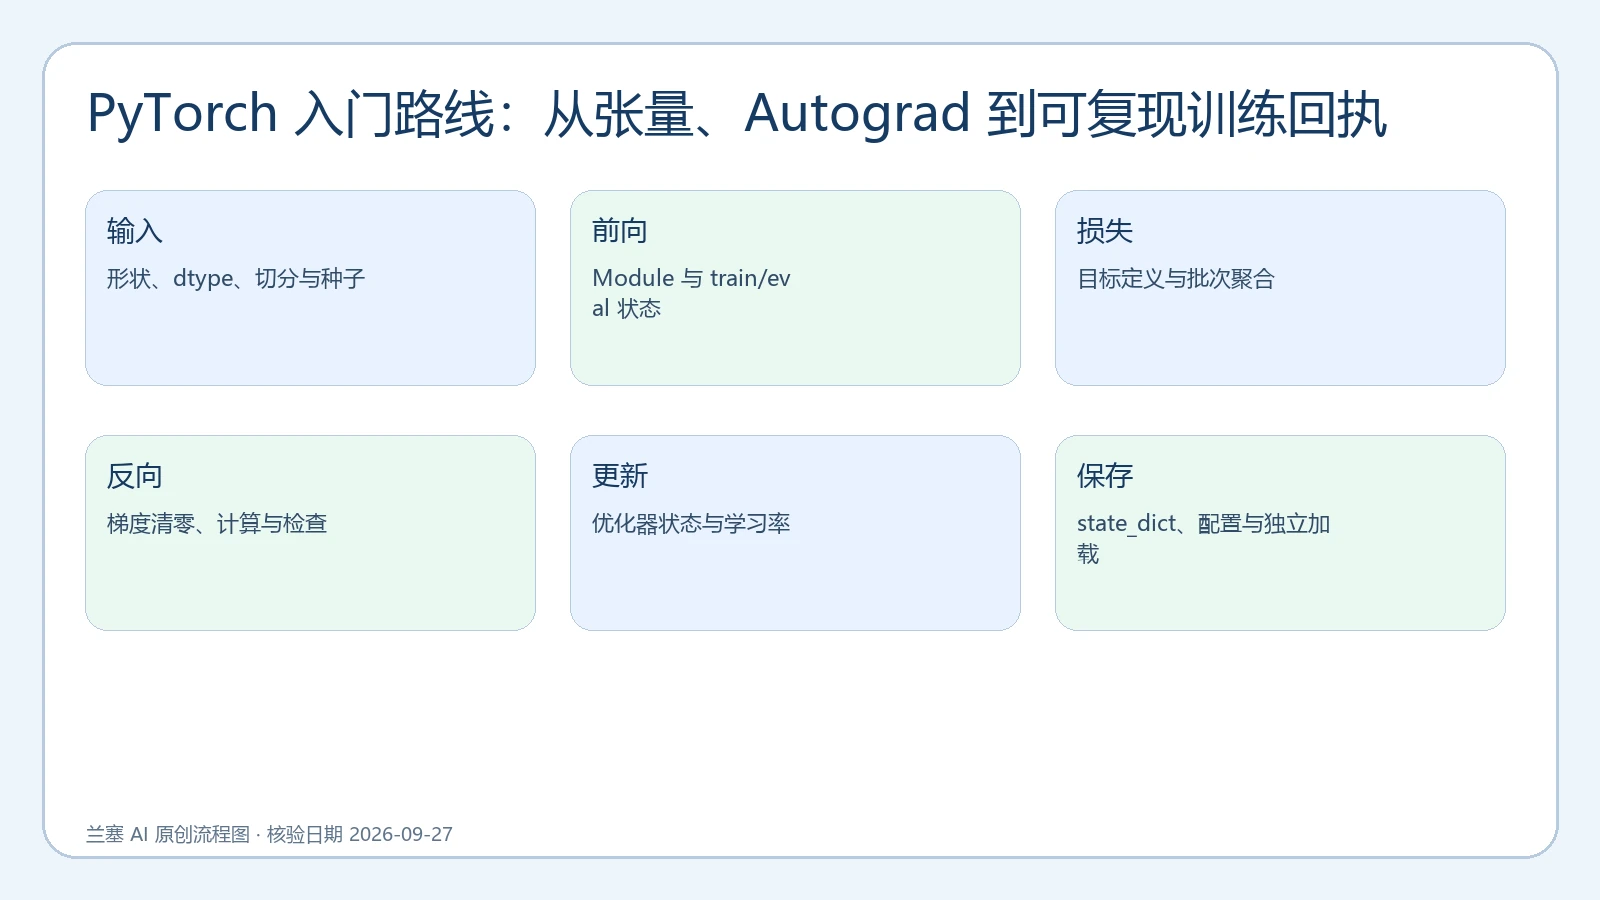Click the slide title starting with "PyTorch 入门路线"
The image size is (1600, 900).
tap(737, 113)
